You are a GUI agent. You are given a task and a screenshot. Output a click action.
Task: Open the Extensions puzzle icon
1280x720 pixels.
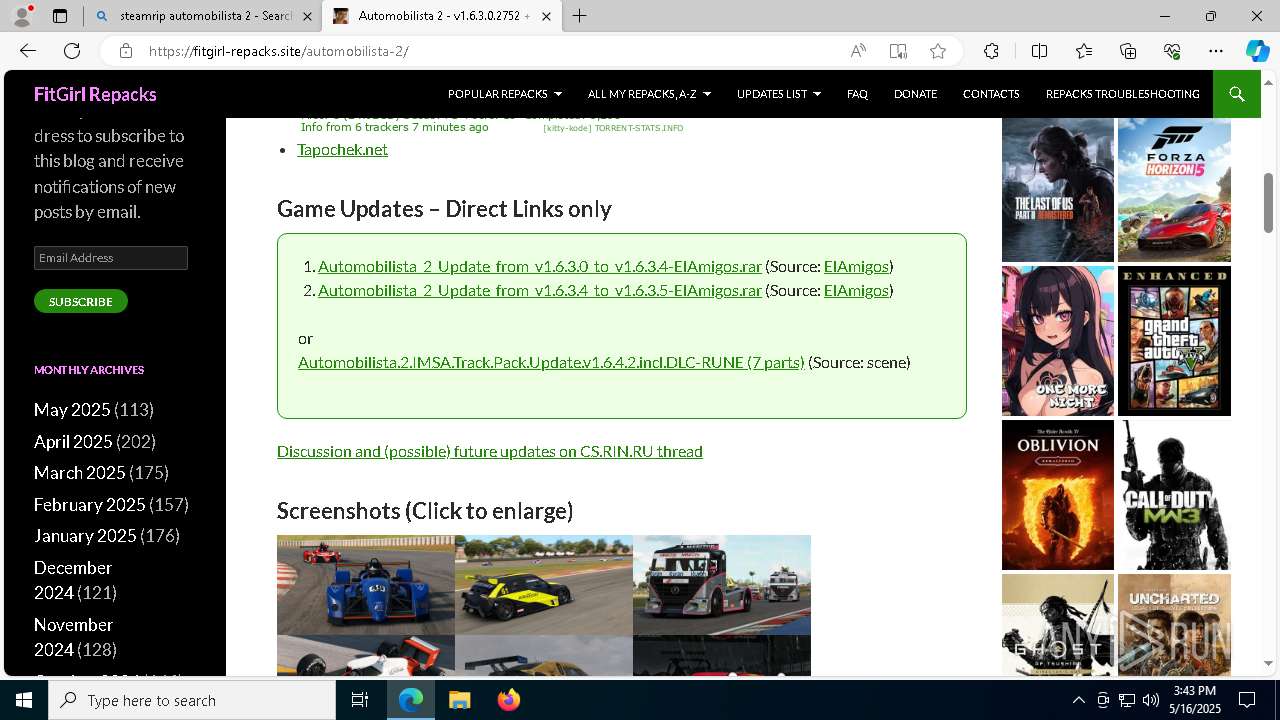(991, 51)
